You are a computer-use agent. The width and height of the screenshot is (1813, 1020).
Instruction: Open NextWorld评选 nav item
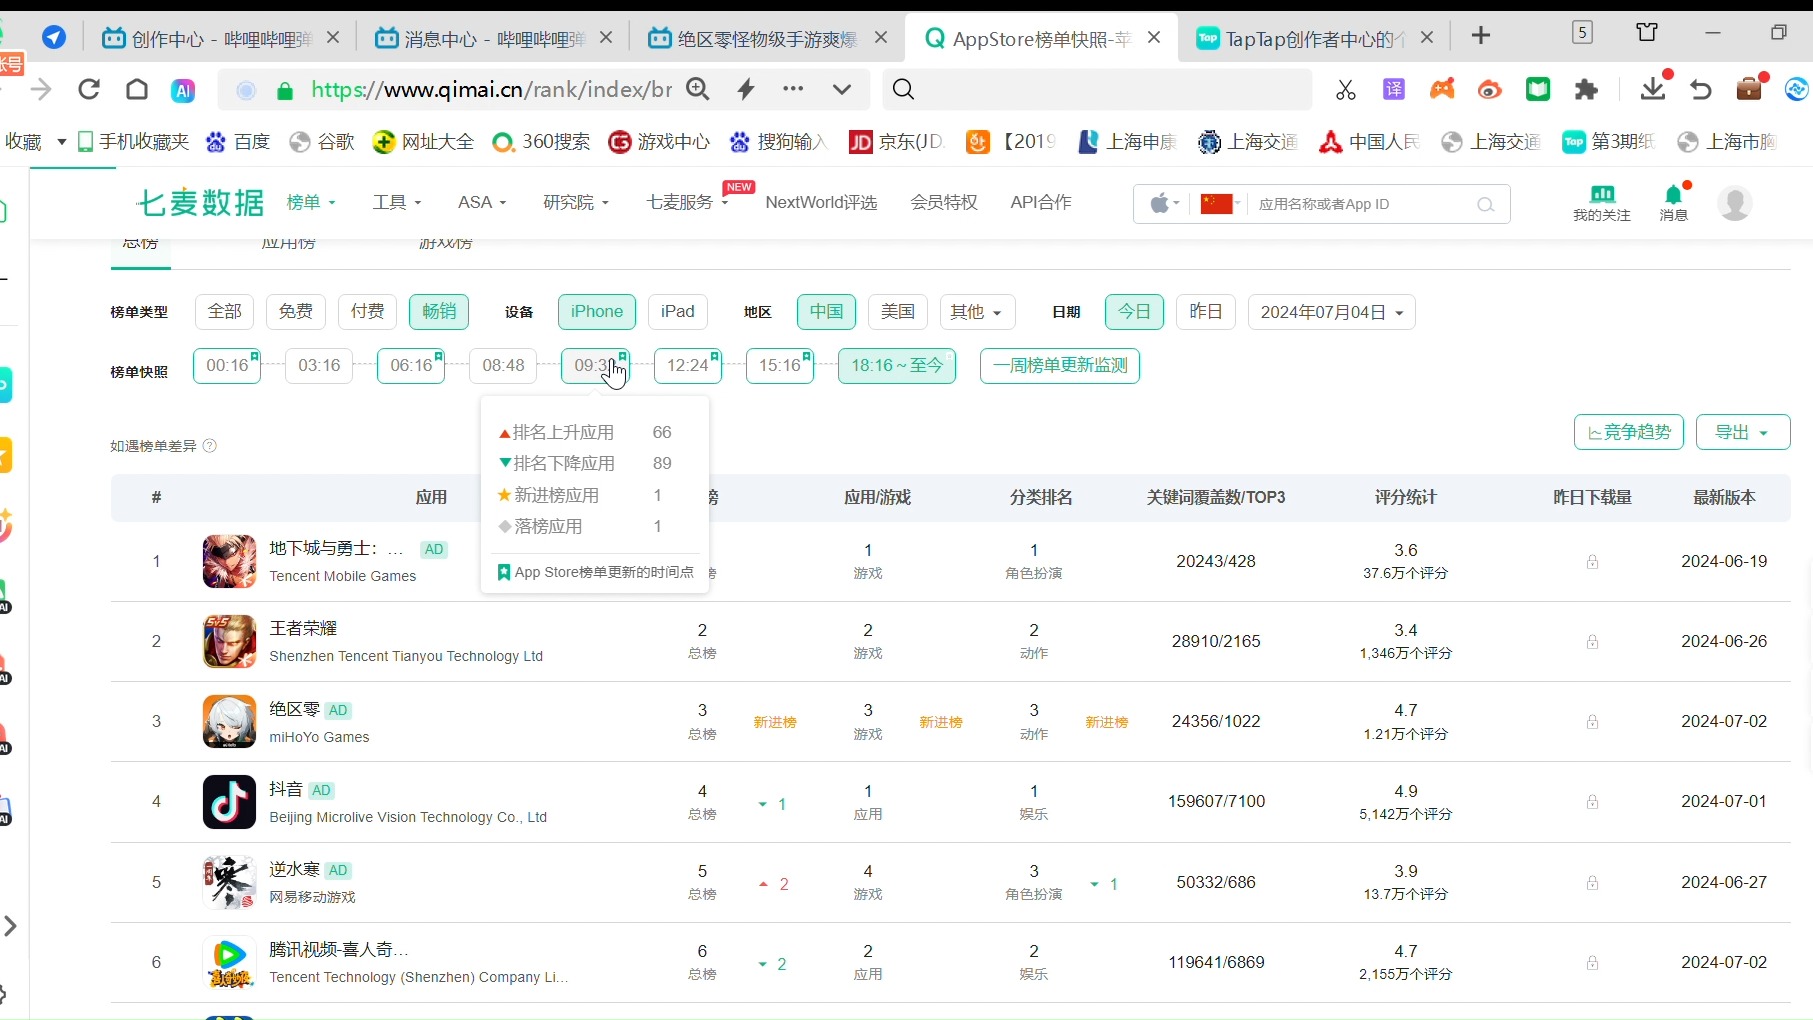821,203
